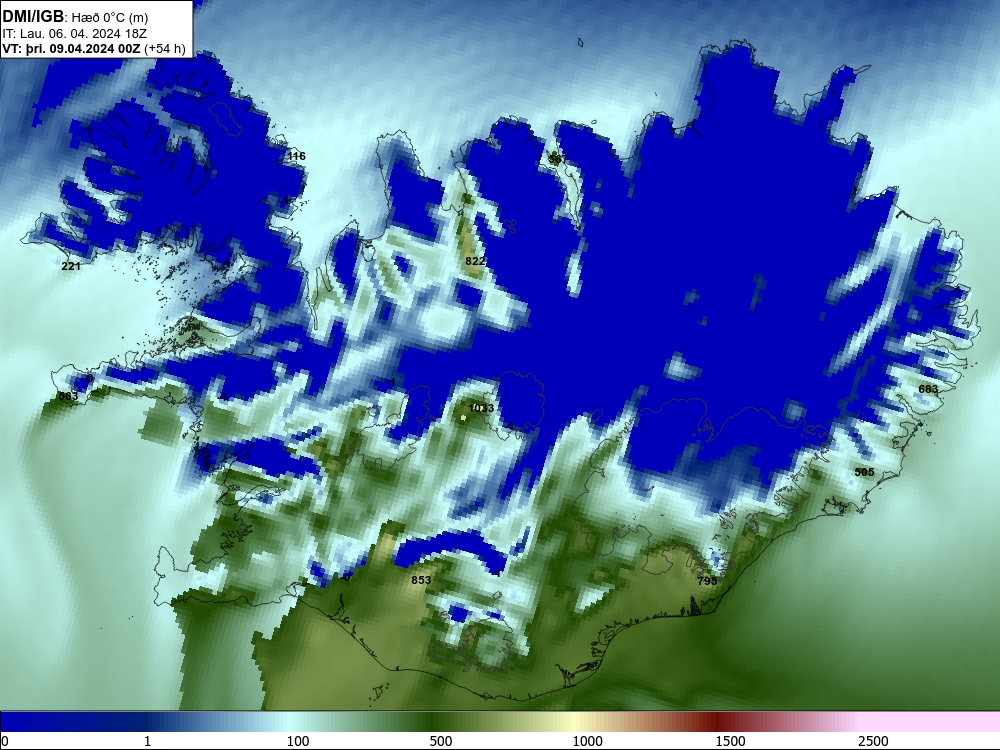Screen dimensions: 1000x750
Task: Click the map value label '505'
Action: coord(864,472)
